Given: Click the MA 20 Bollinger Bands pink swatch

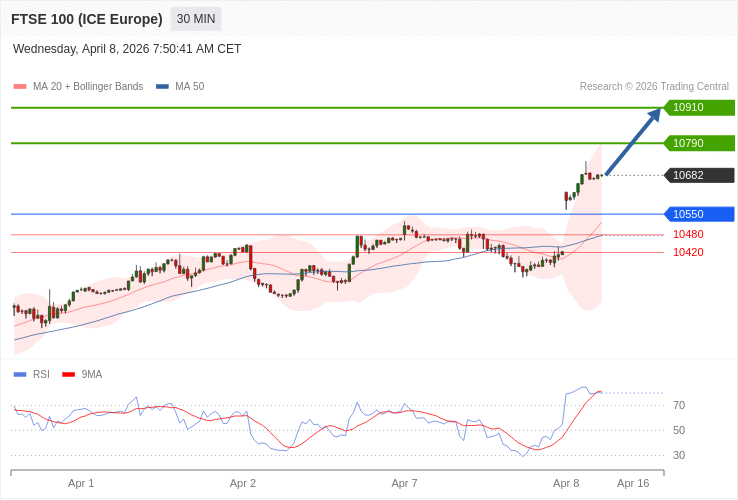Looking at the screenshot, I should (20, 87).
